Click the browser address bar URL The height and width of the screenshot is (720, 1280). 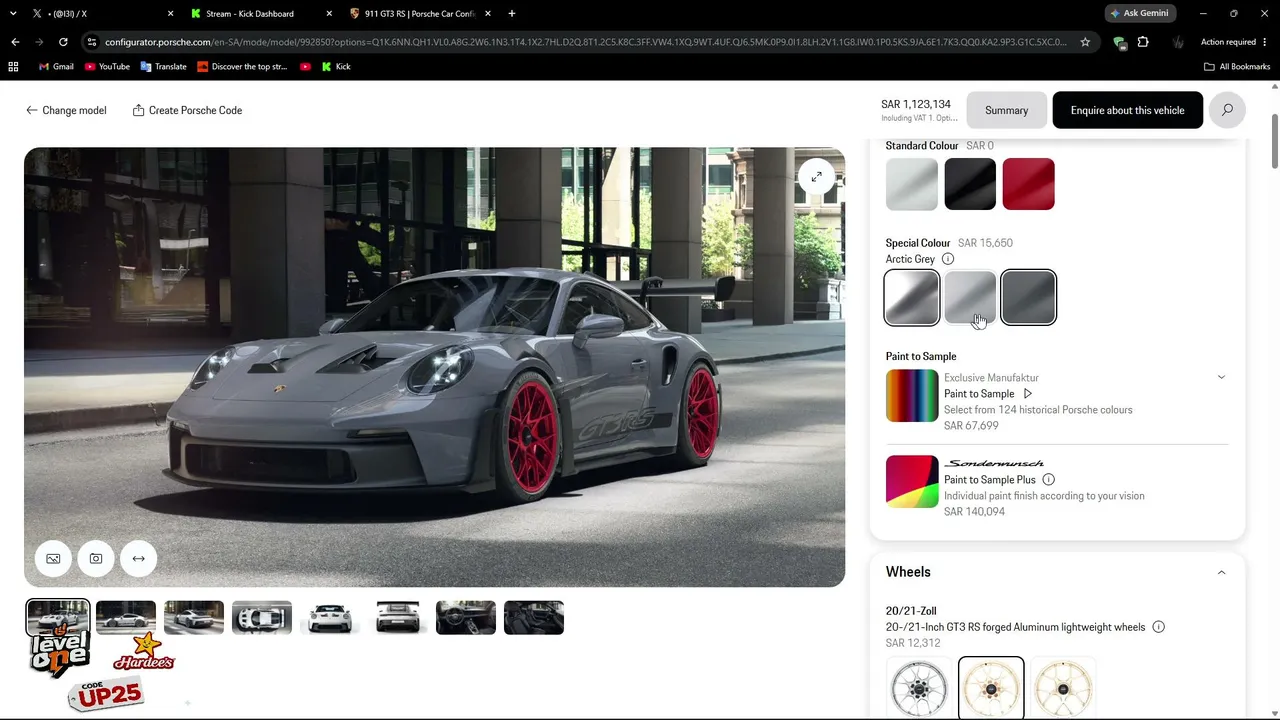585,42
